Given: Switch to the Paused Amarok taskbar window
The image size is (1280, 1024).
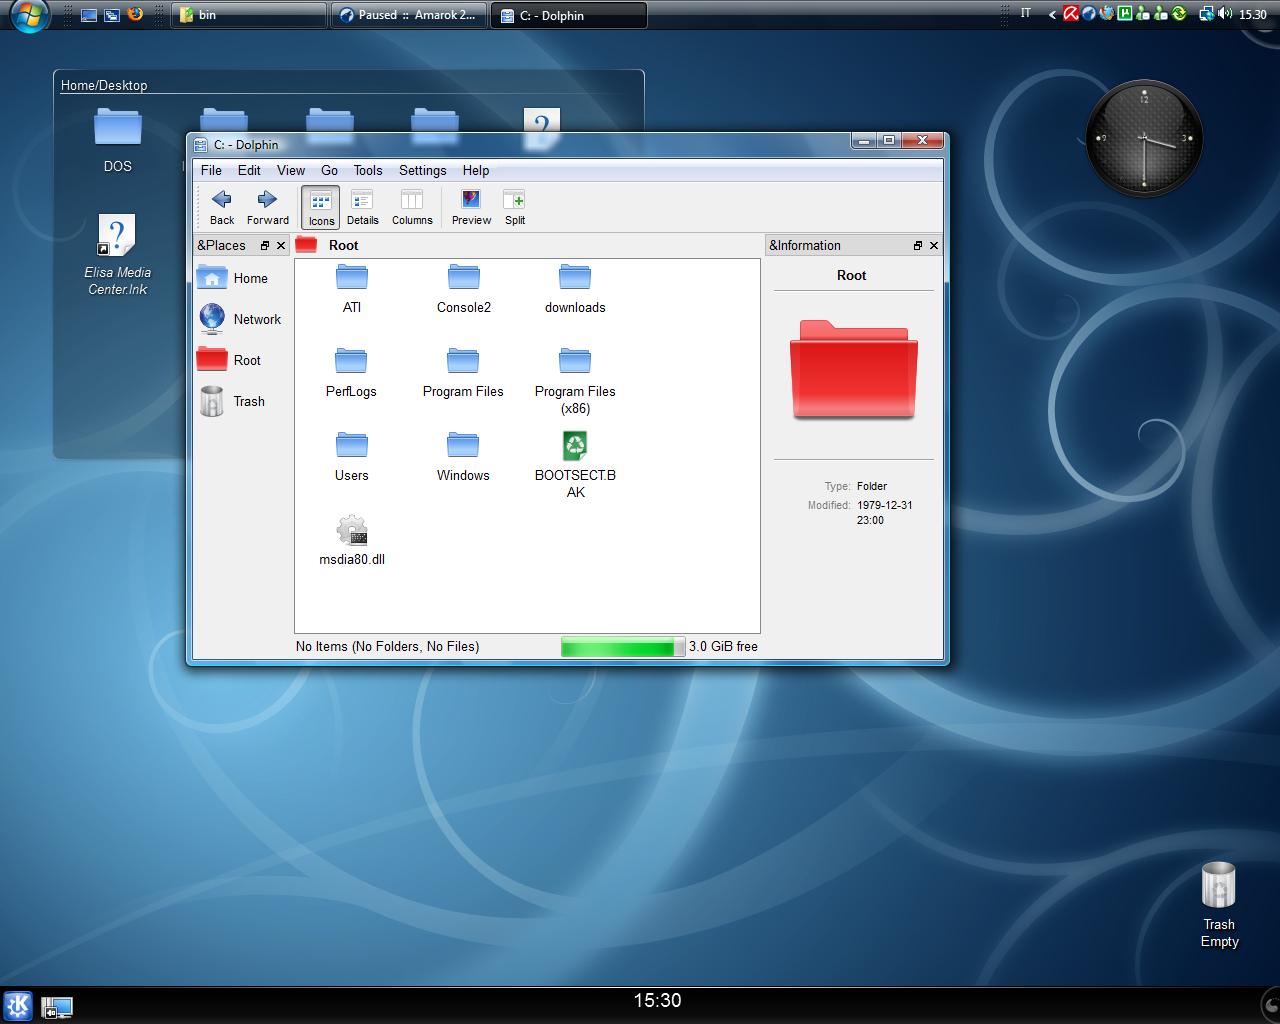Looking at the screenshot, I should point(409,15).
